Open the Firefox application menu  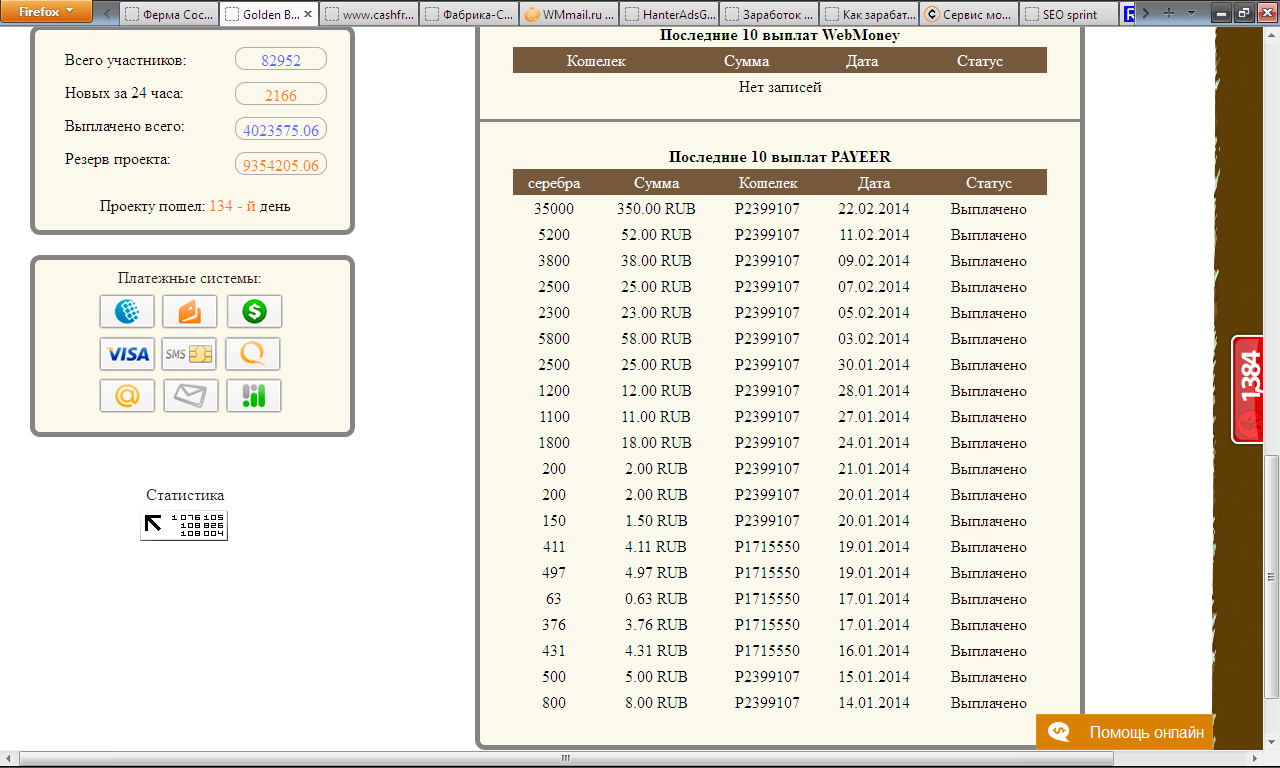point(46,12)
